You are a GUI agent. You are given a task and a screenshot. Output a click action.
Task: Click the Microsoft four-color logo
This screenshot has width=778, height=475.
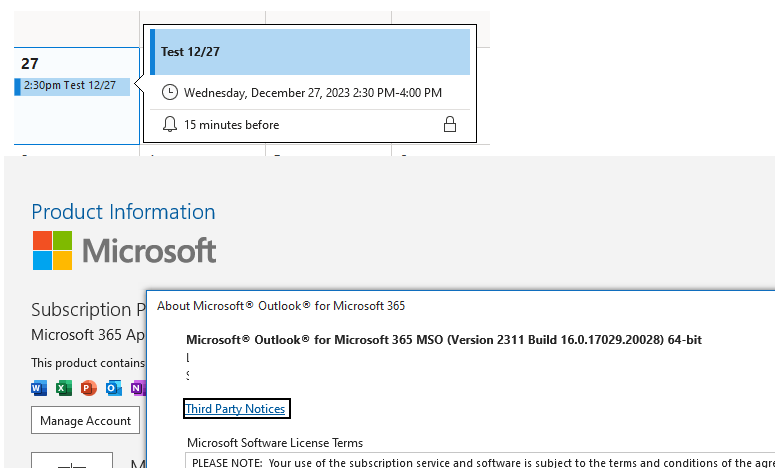52,250
